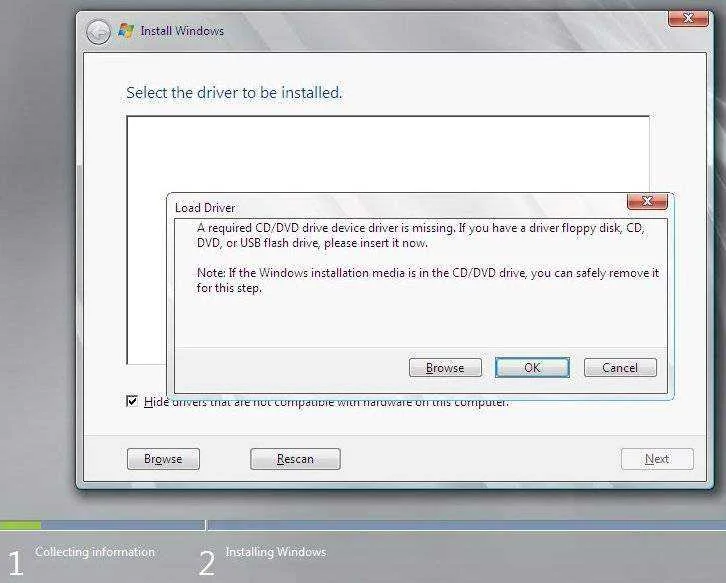
Task: Click the 'Note: If the Windows installation media' message
Action: [428, 280]
